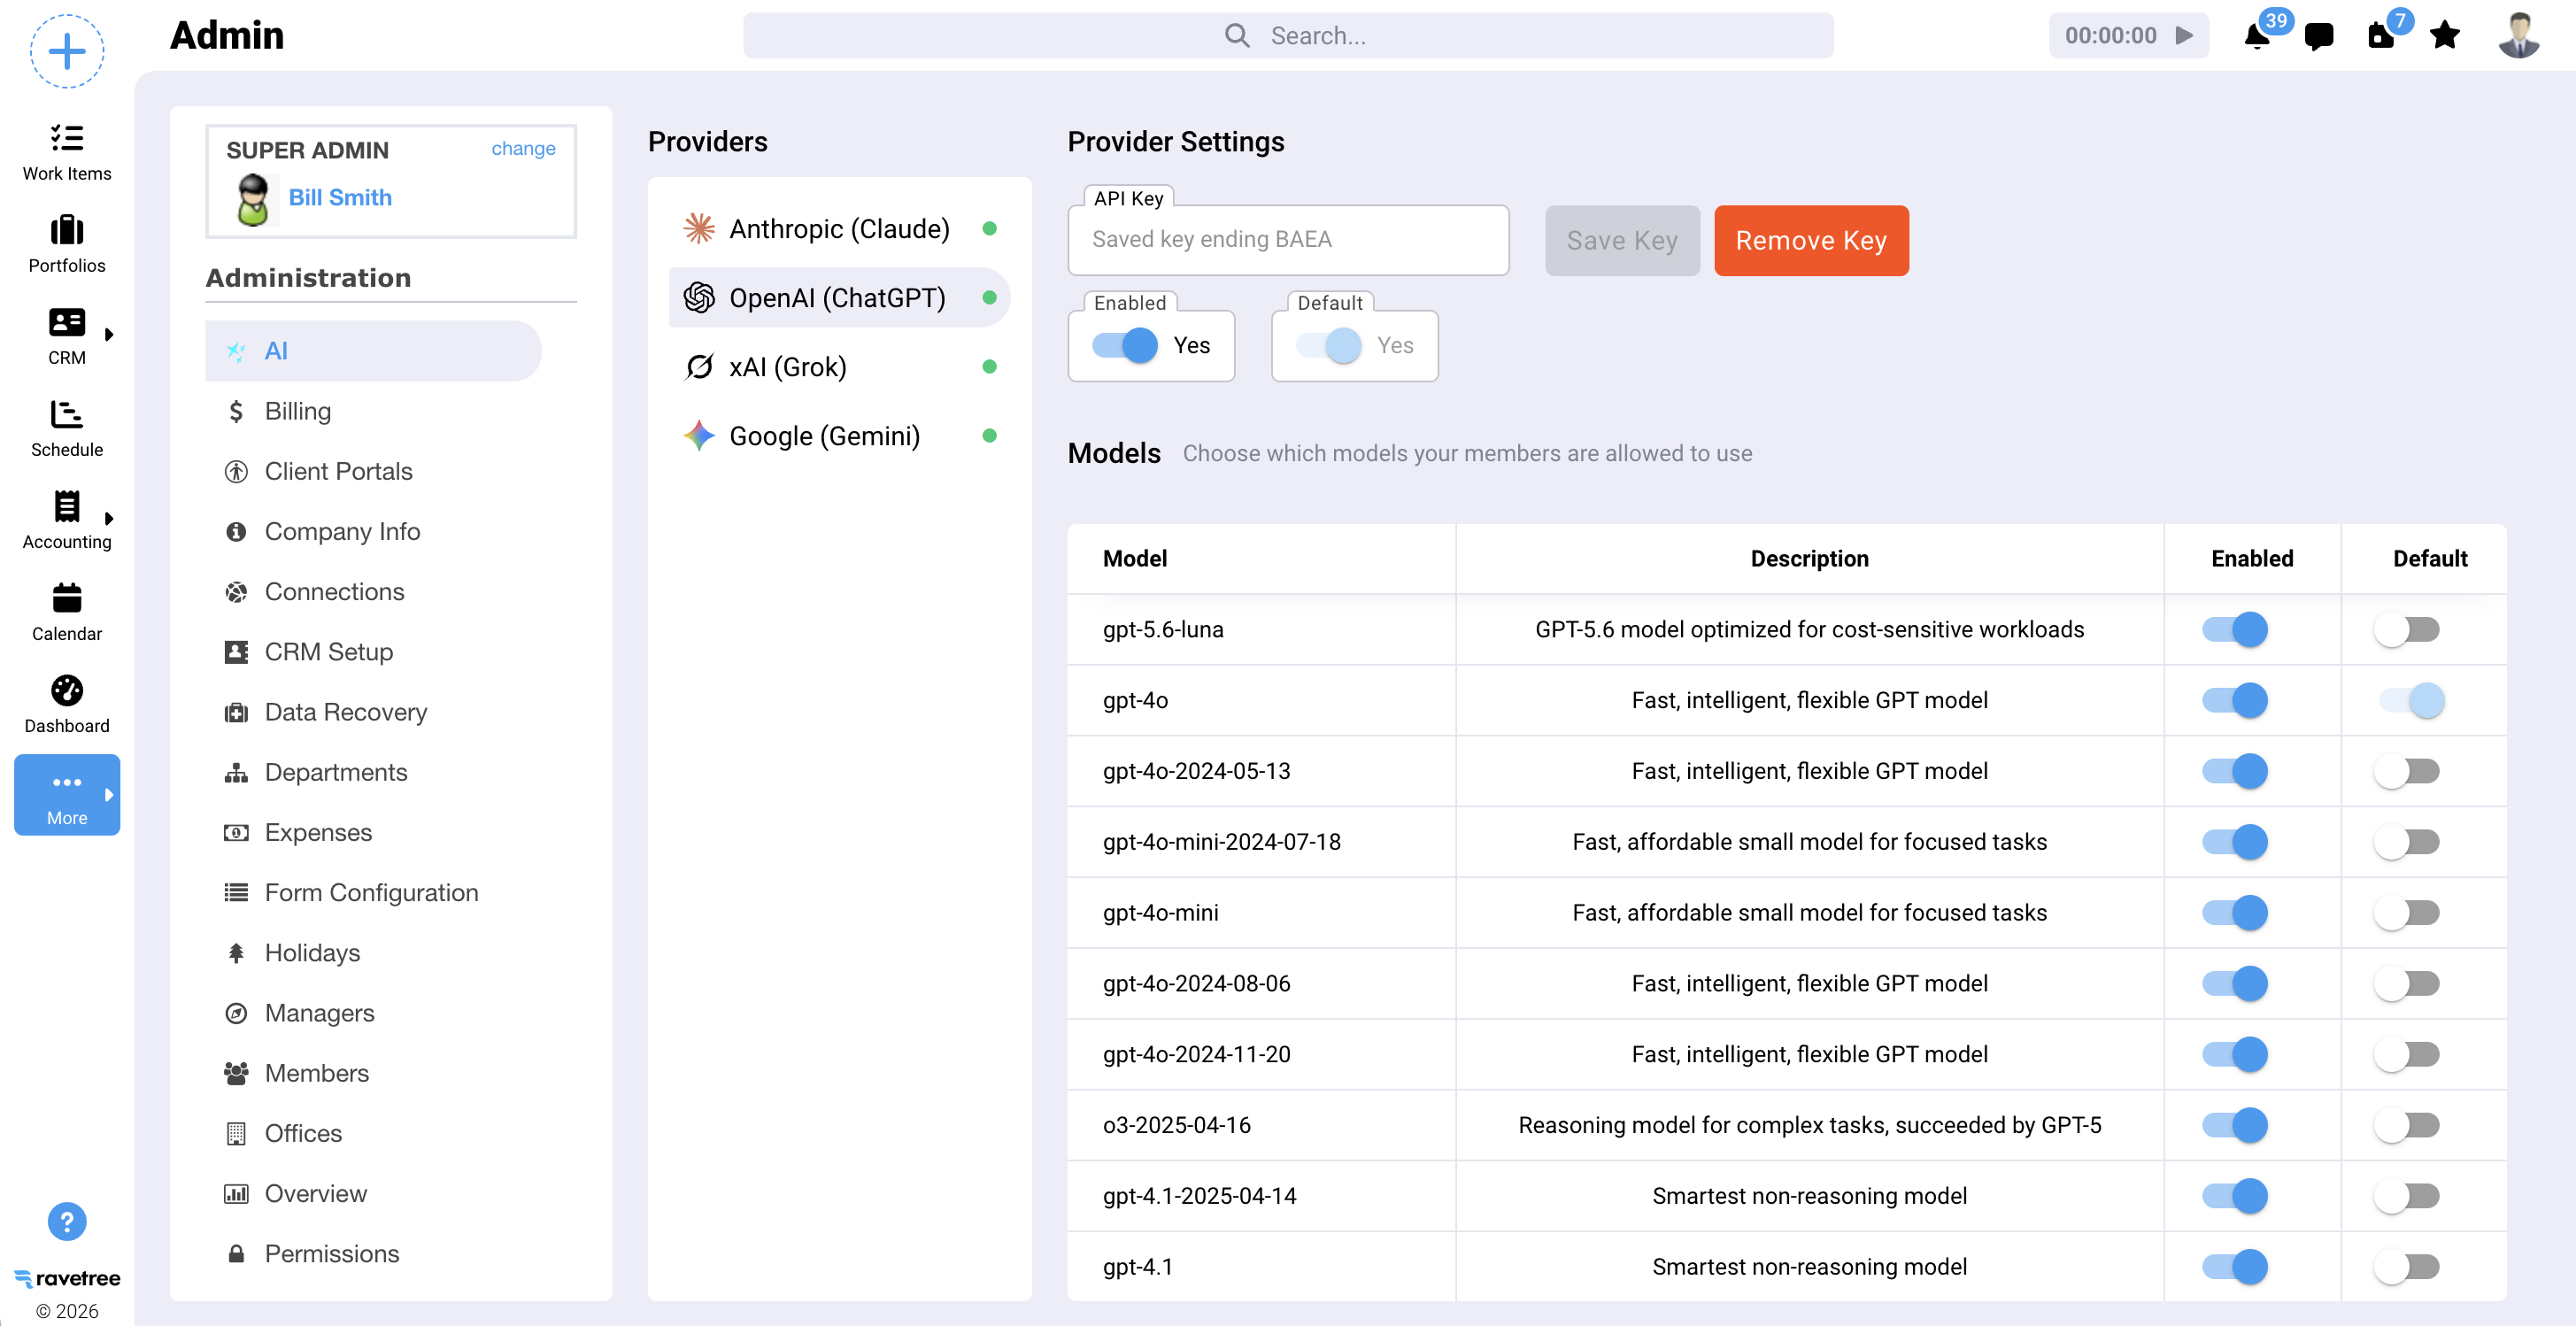Toggle the provider Default switch
Viewport: 2576px width, 1326px height.
tap(1329, 345)
